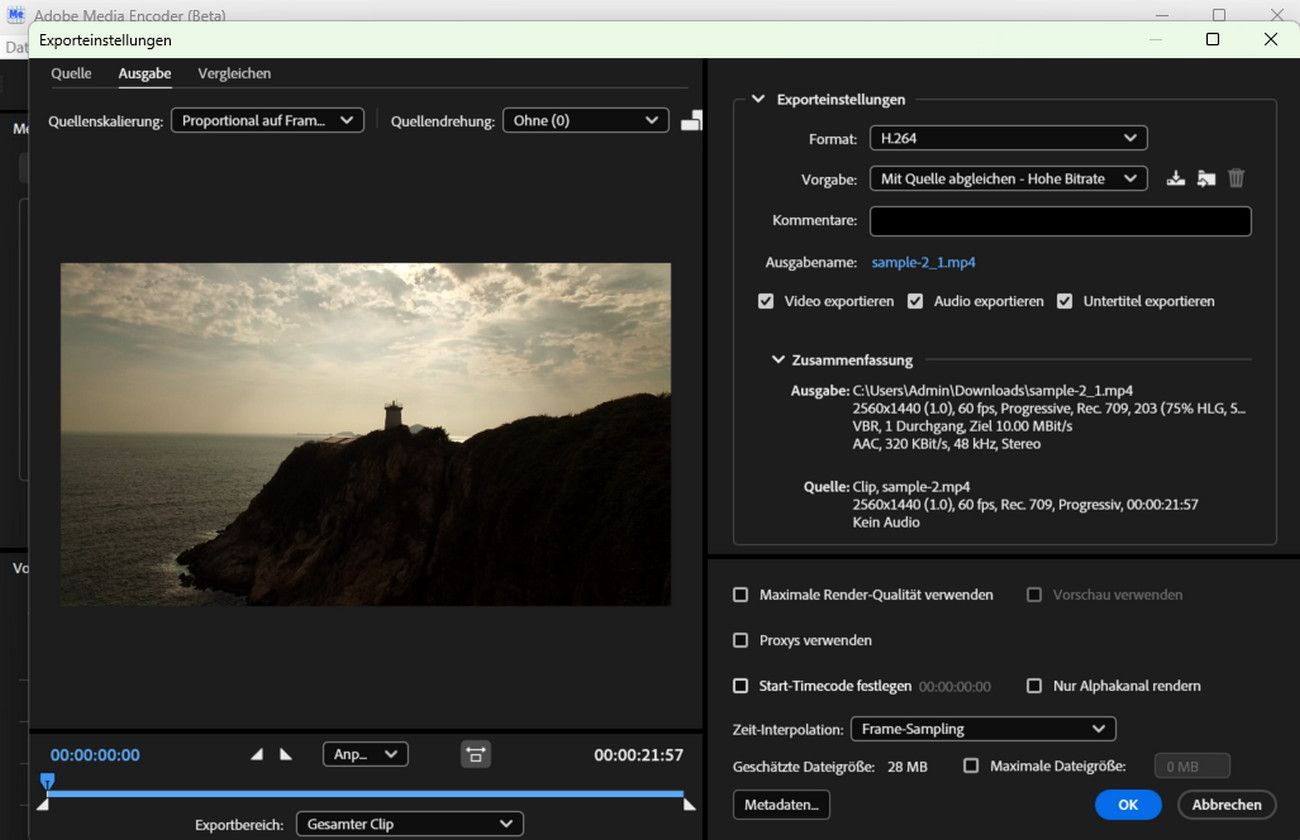The width and height of the screenshot is (1300, 840).
Task: Click the set in point triangle icon
Action: pos(257,755)
